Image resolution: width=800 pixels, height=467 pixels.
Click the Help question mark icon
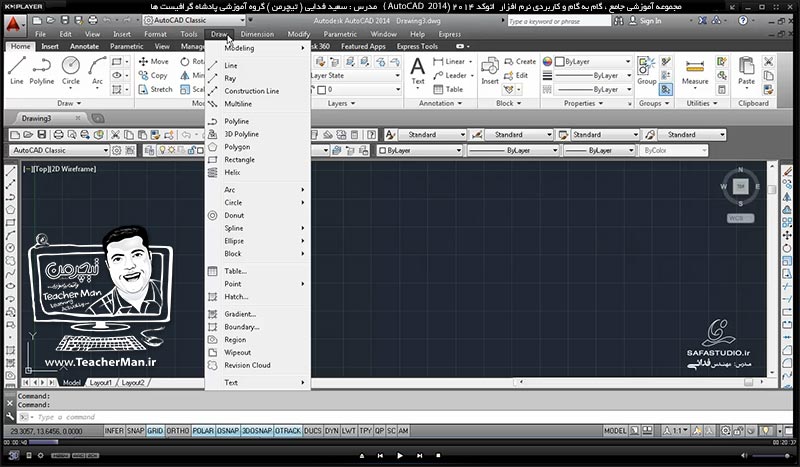pyautogui.click(x=743, y=20)
